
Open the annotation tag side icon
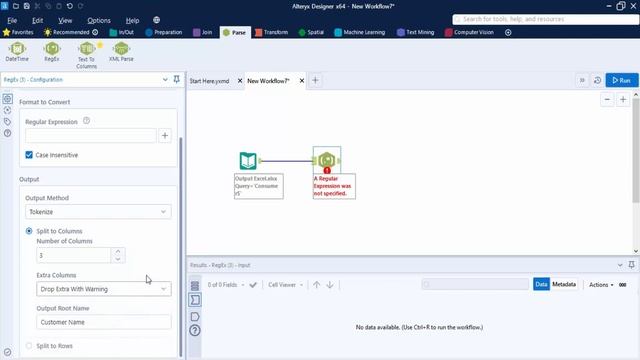coord(7,122)
